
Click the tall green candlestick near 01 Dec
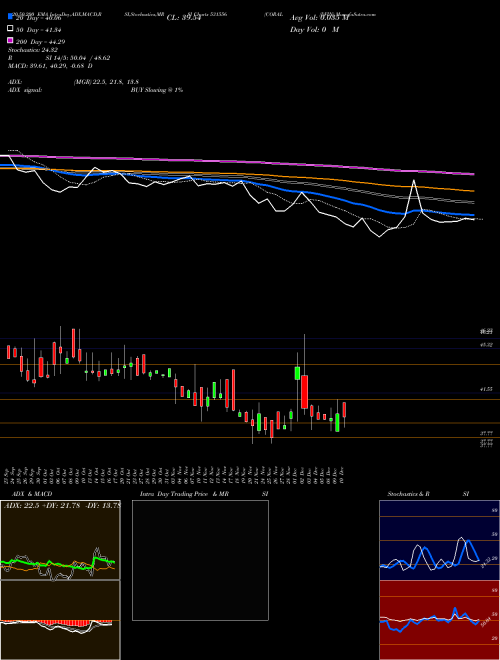(297, 373)
